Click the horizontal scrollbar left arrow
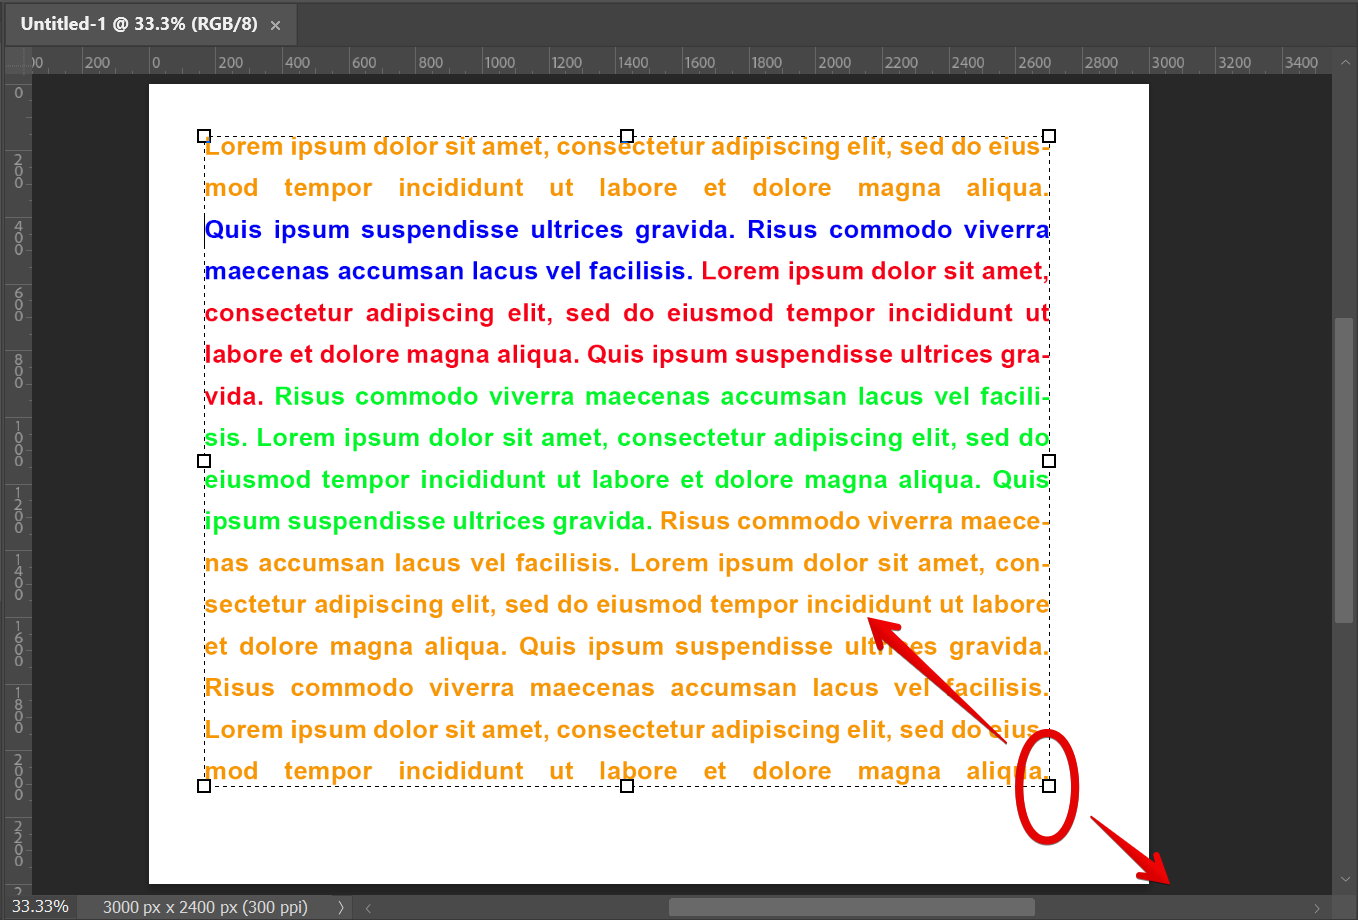Screen dimensions: 1358x920 click(x=368, y=908)
